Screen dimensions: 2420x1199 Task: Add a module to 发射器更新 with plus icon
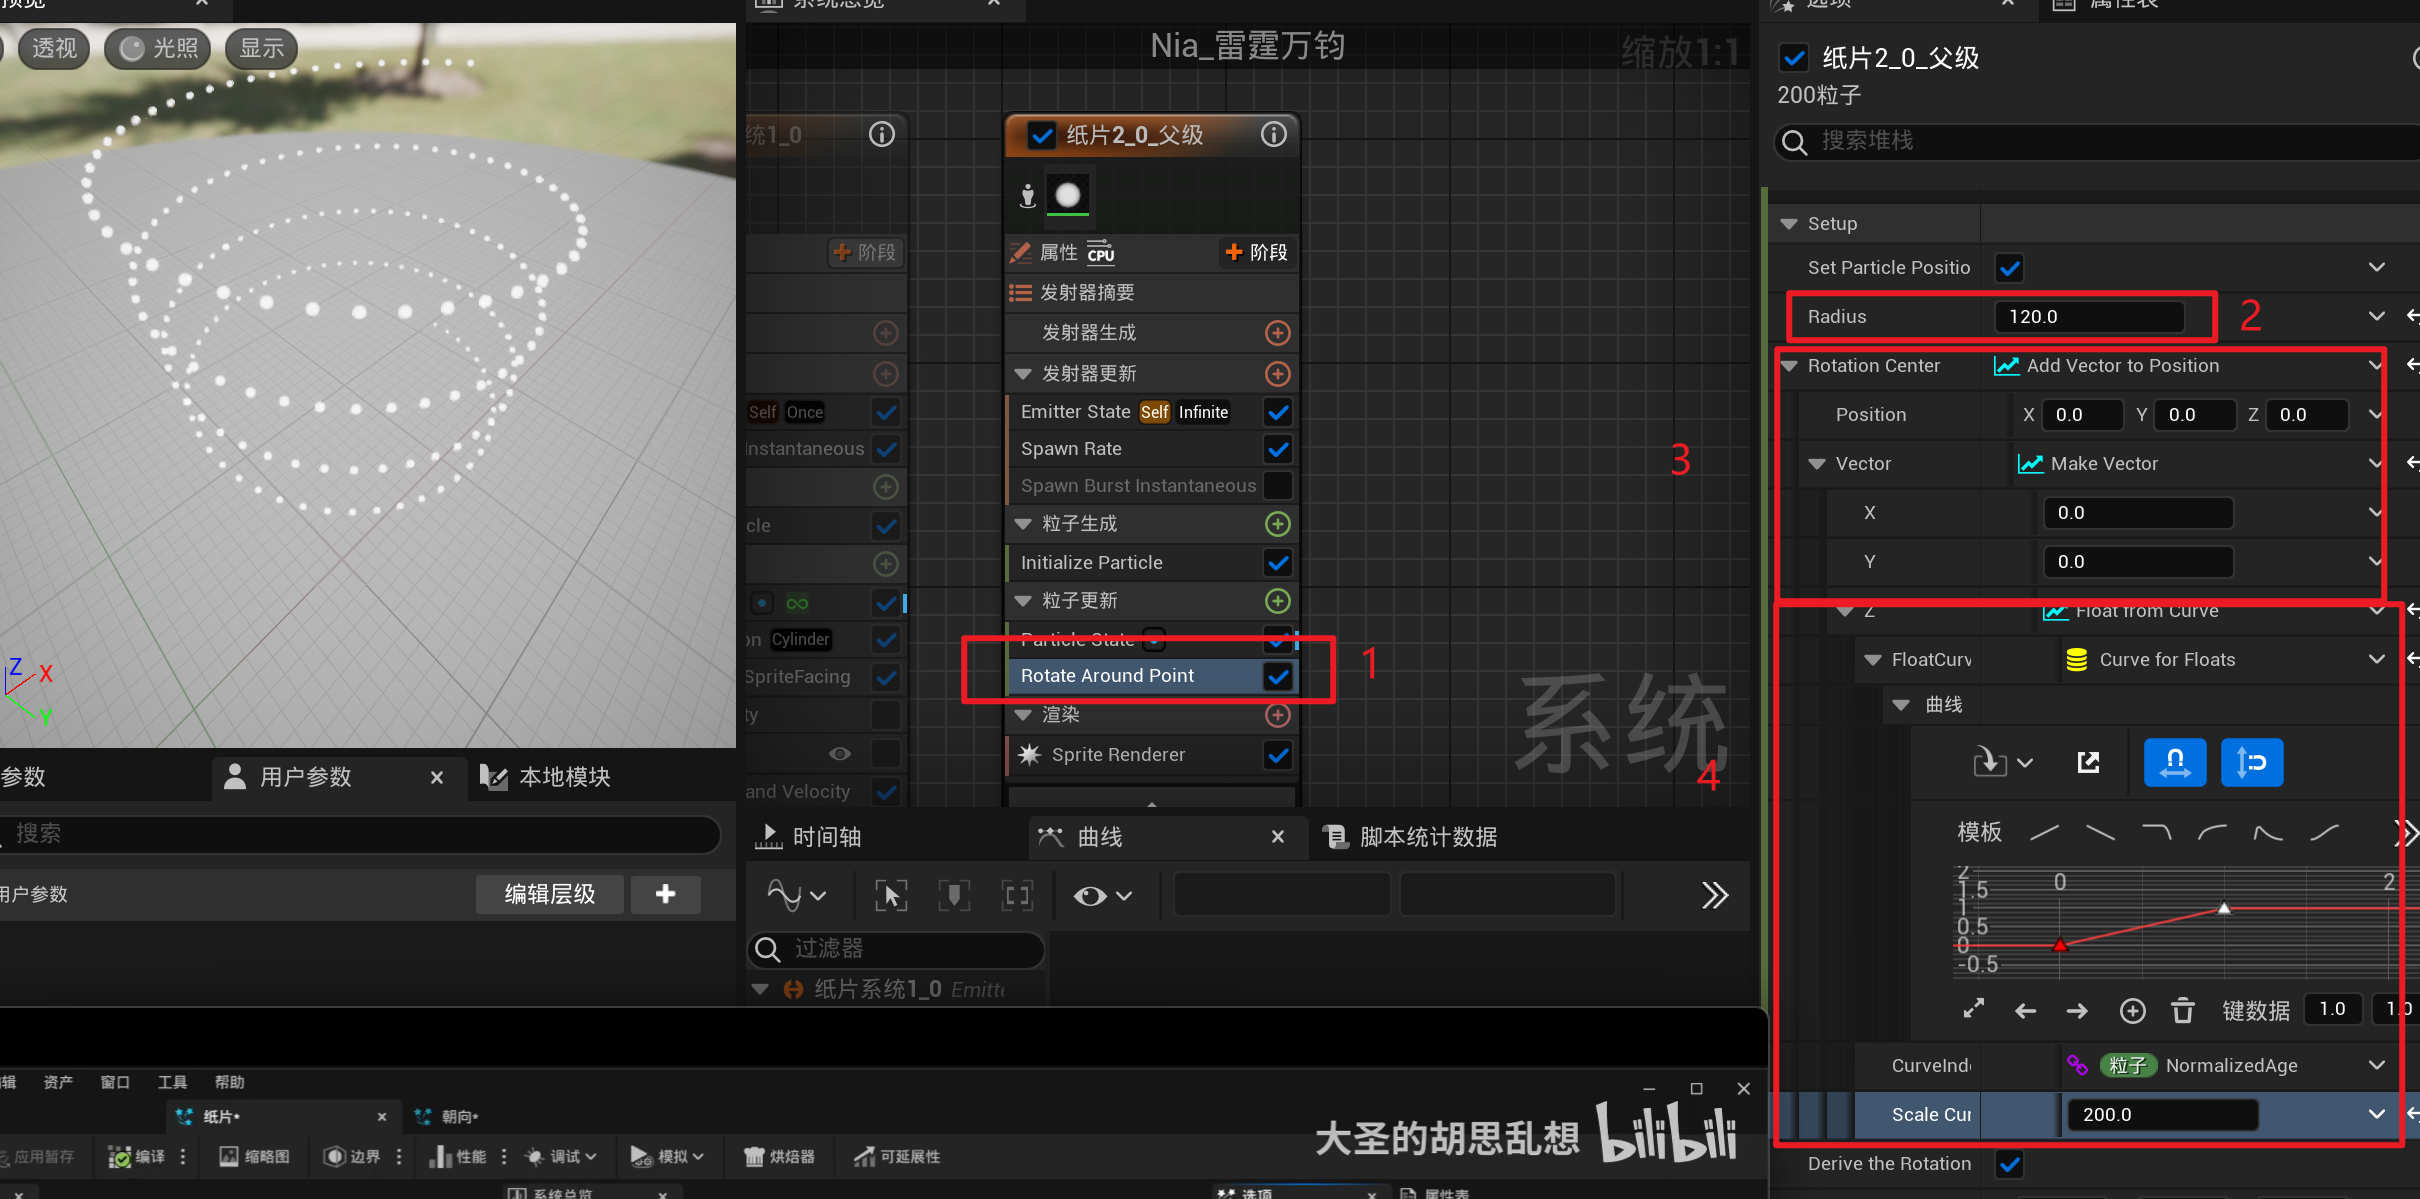click(x=1277, y=373)
